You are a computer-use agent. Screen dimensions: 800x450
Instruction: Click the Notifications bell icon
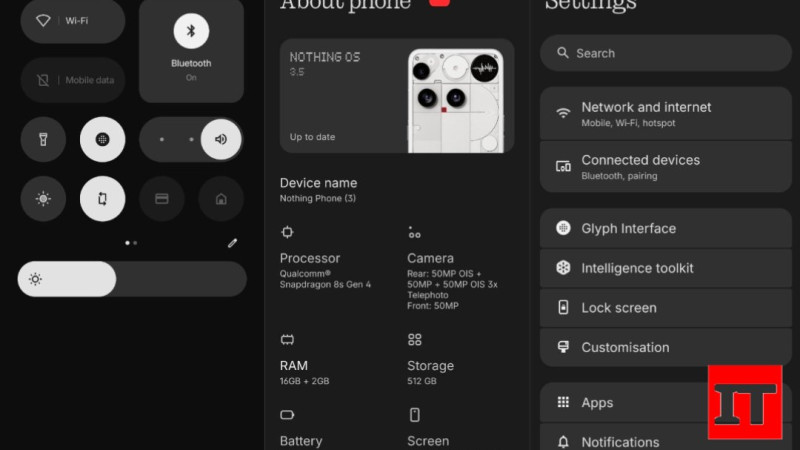point(563,441)
